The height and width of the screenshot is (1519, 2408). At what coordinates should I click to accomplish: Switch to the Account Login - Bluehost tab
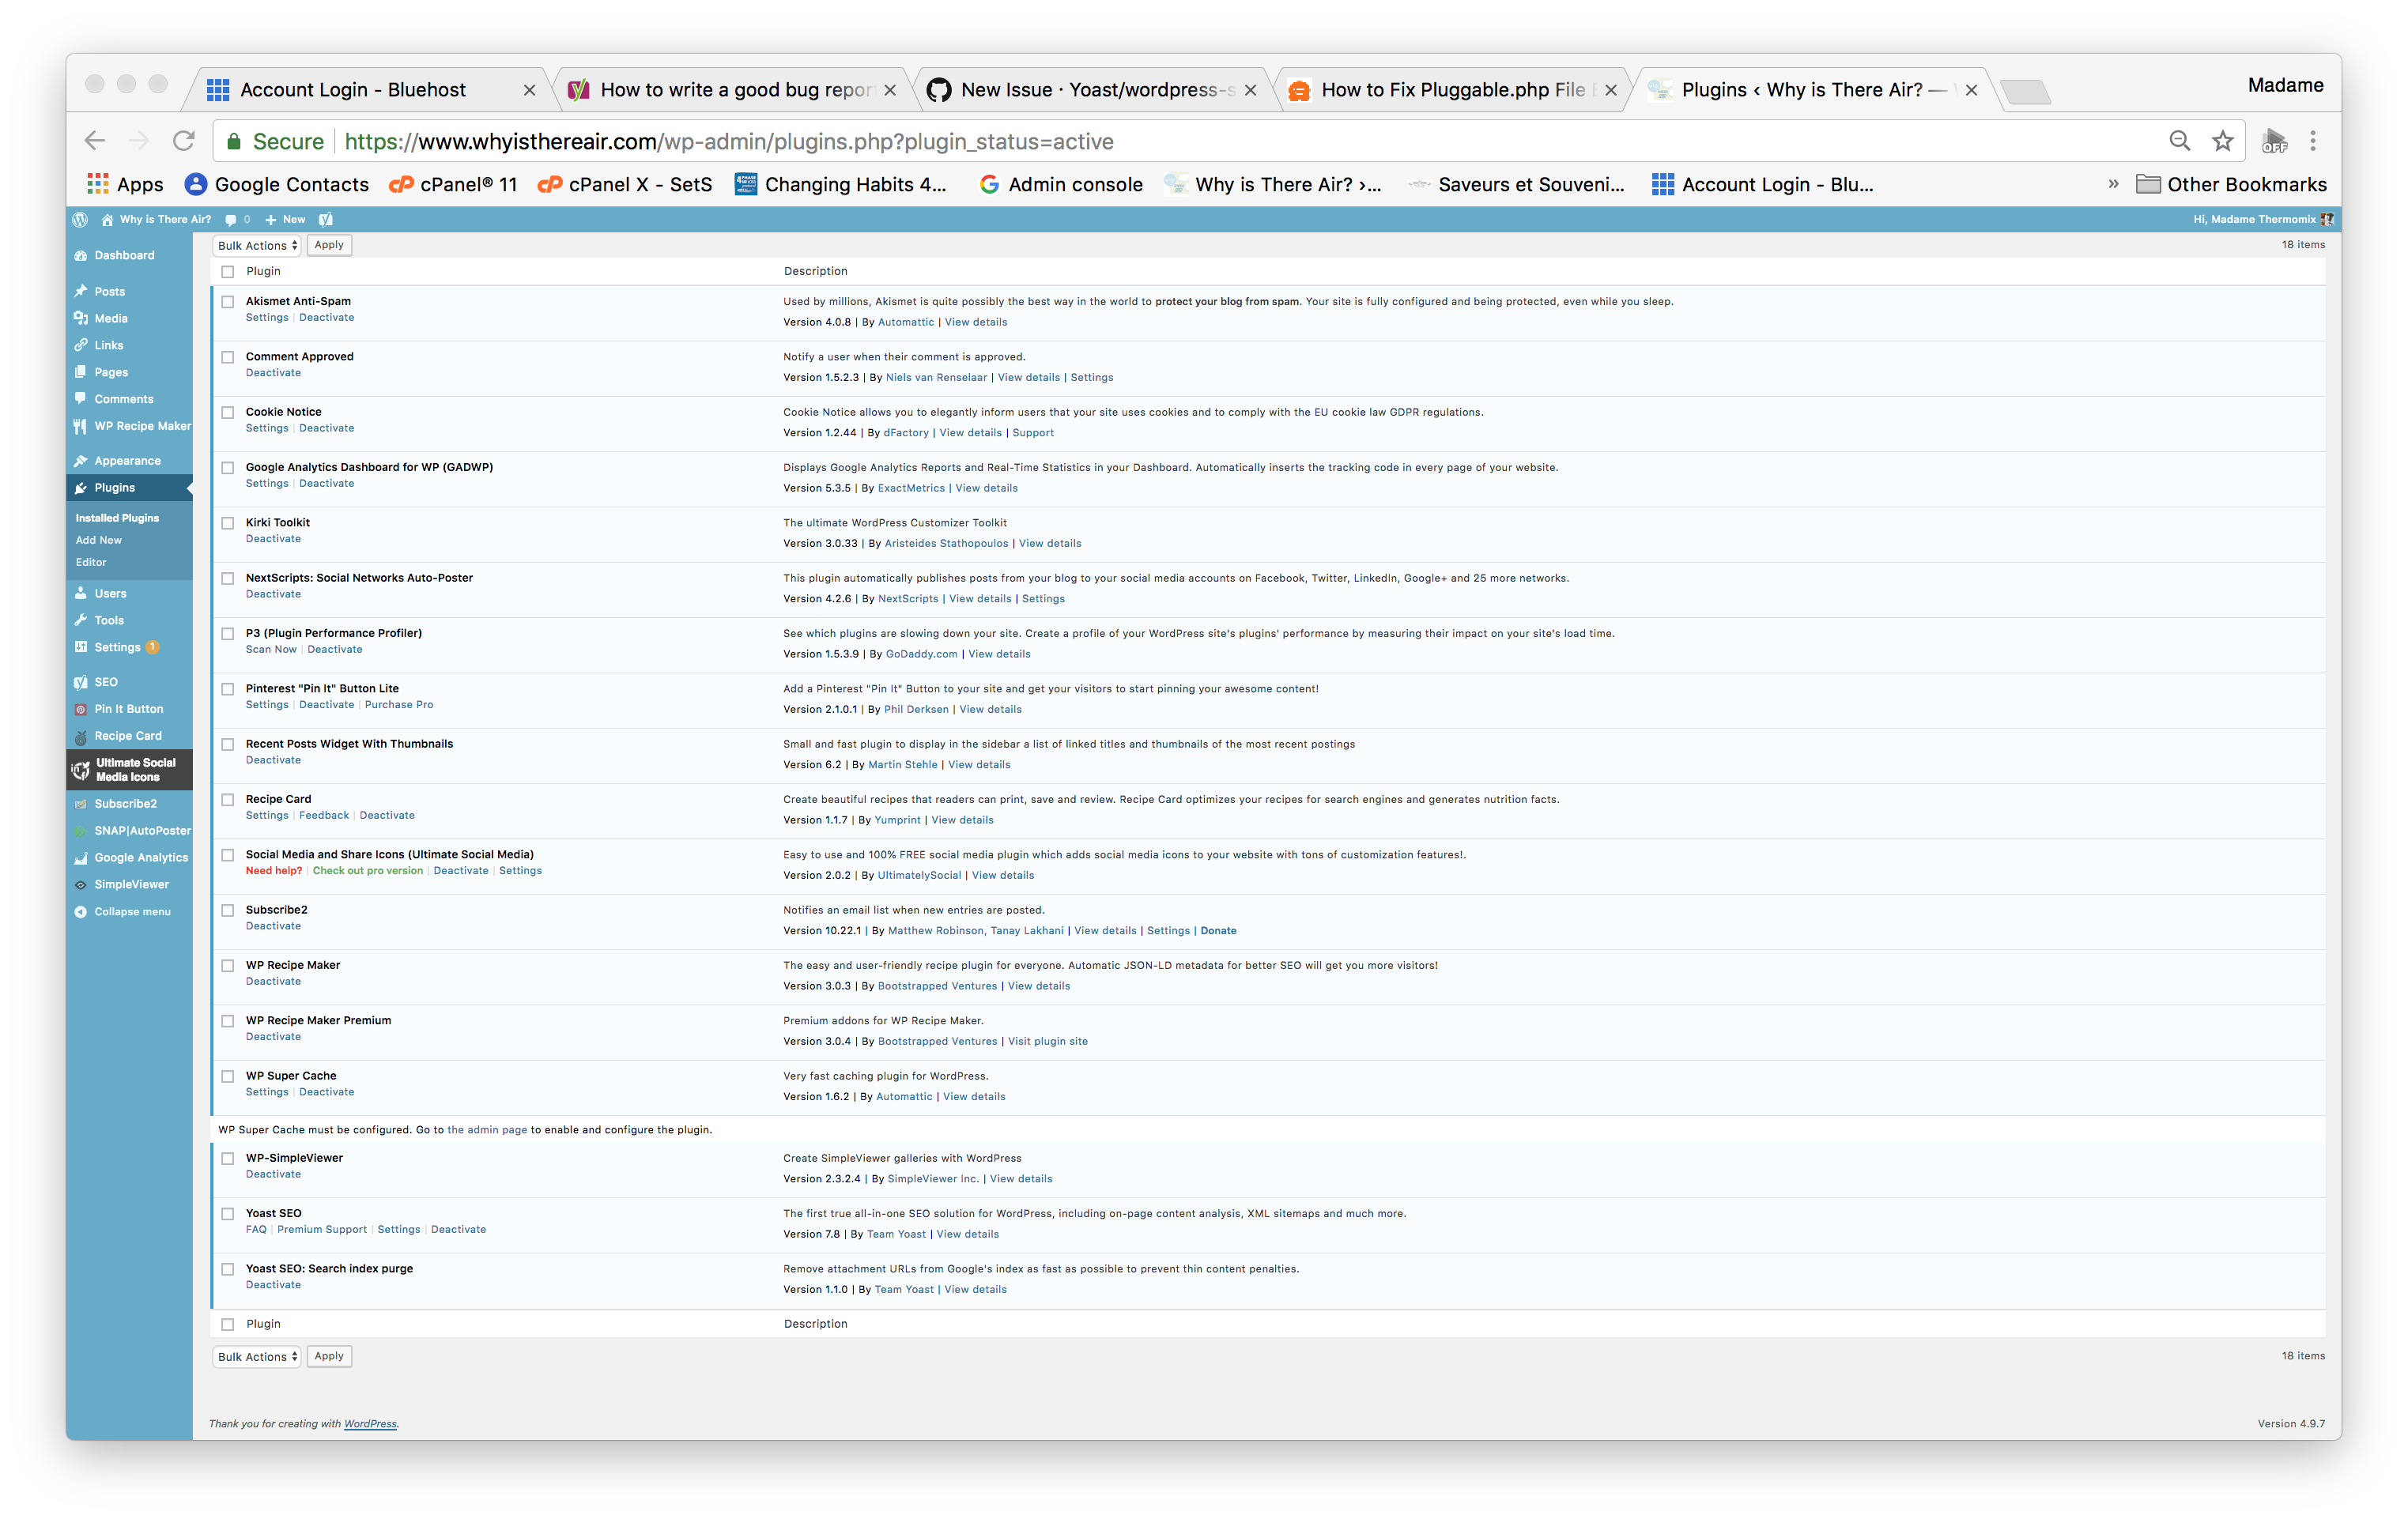[x=352, y=89]
